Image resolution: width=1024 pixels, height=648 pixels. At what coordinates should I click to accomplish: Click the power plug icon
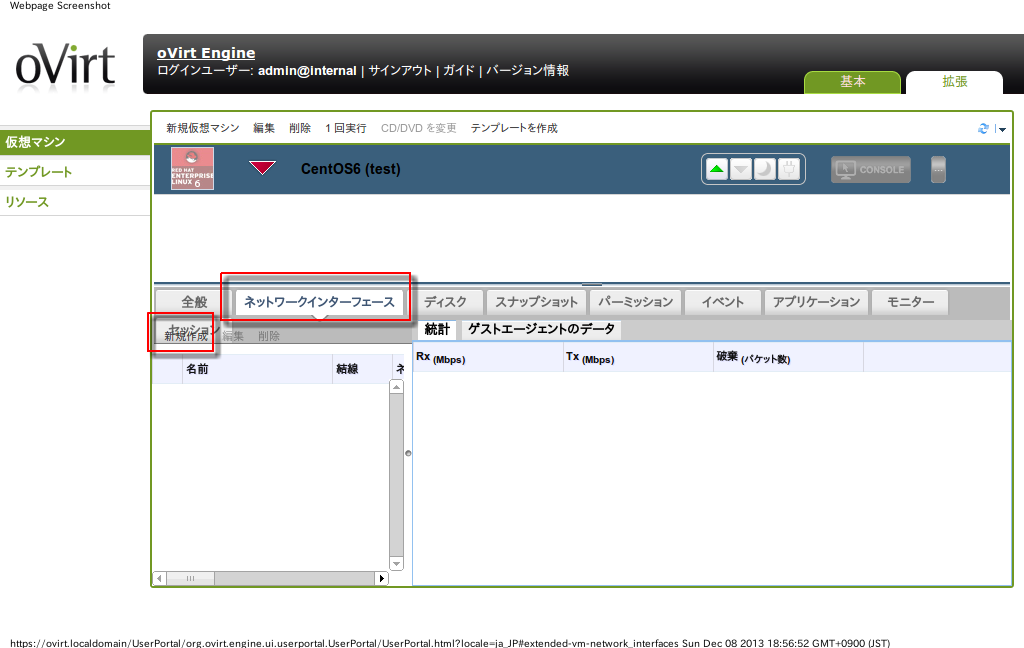point(788,169)
